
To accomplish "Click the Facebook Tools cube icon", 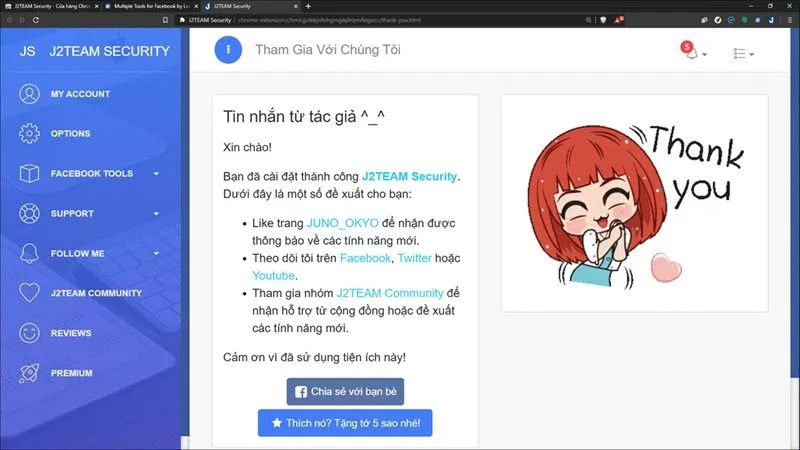I will click(29, 173).
